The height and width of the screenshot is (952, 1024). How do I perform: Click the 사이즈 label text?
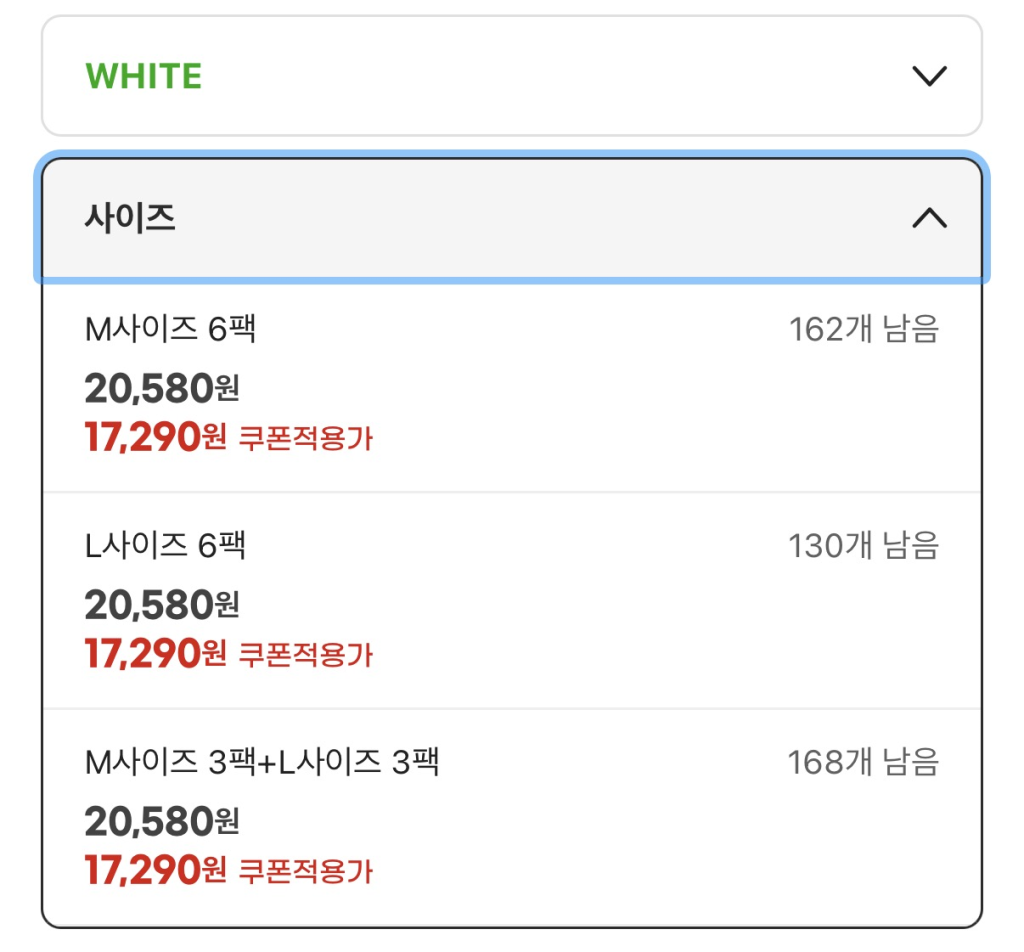click(x=130, y=218)
